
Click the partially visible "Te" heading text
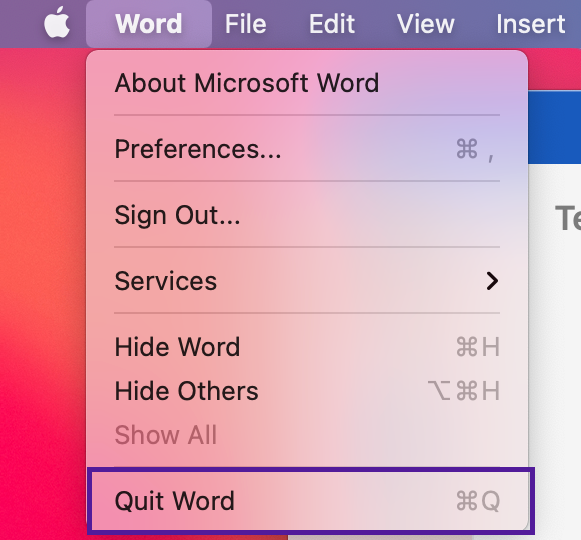(568, 218)
